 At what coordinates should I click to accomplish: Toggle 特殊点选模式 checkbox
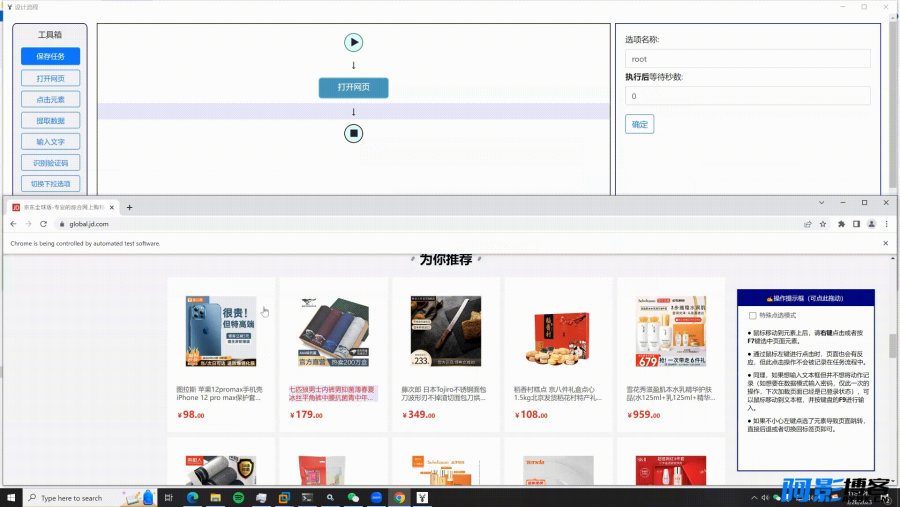coord(752,315)
